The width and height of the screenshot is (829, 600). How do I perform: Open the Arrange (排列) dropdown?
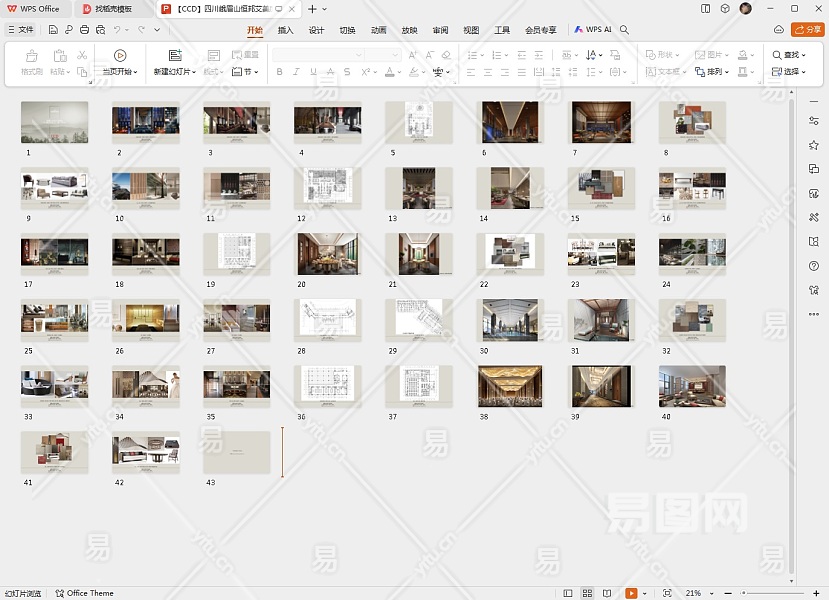717,72
